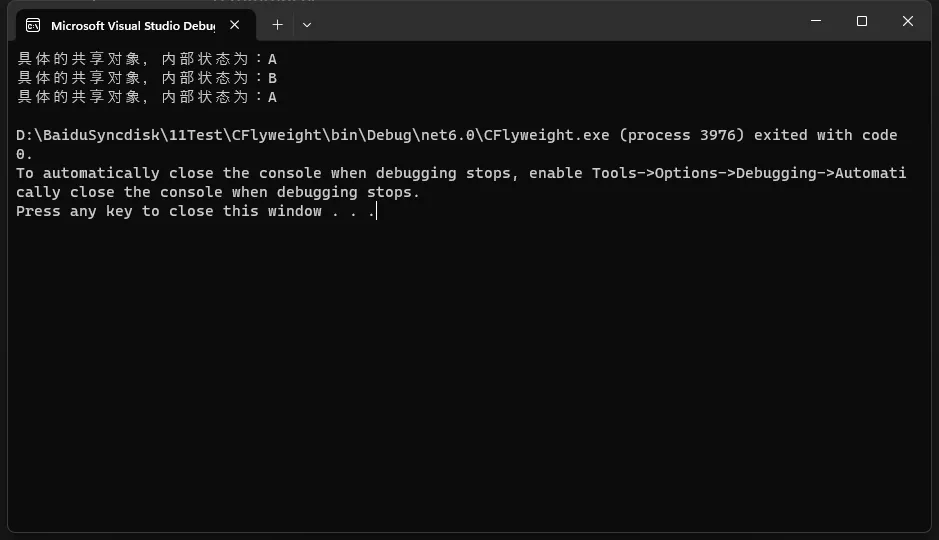Click 'Press any key to close this window'
The image size is (939, 540).
(x=169, y=211)
